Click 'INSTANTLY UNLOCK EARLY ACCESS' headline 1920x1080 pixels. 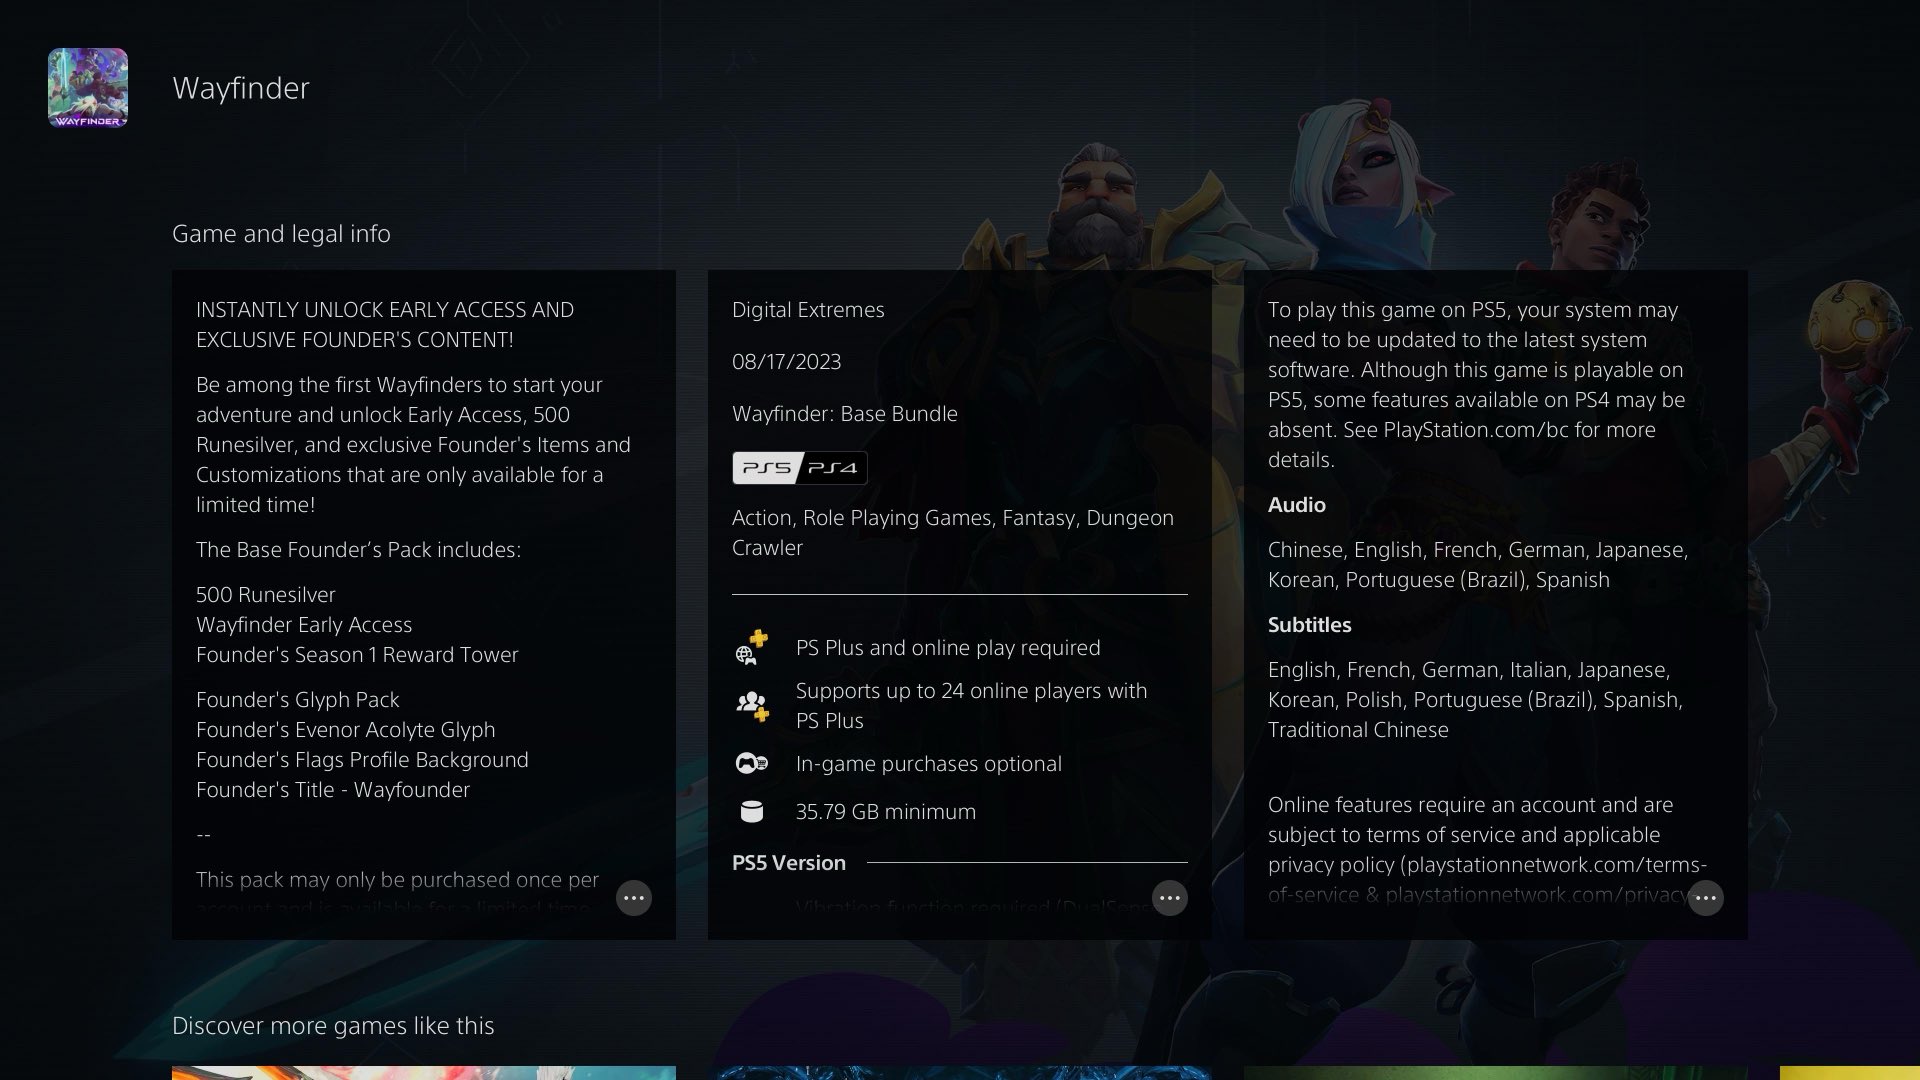pos(385,325)
